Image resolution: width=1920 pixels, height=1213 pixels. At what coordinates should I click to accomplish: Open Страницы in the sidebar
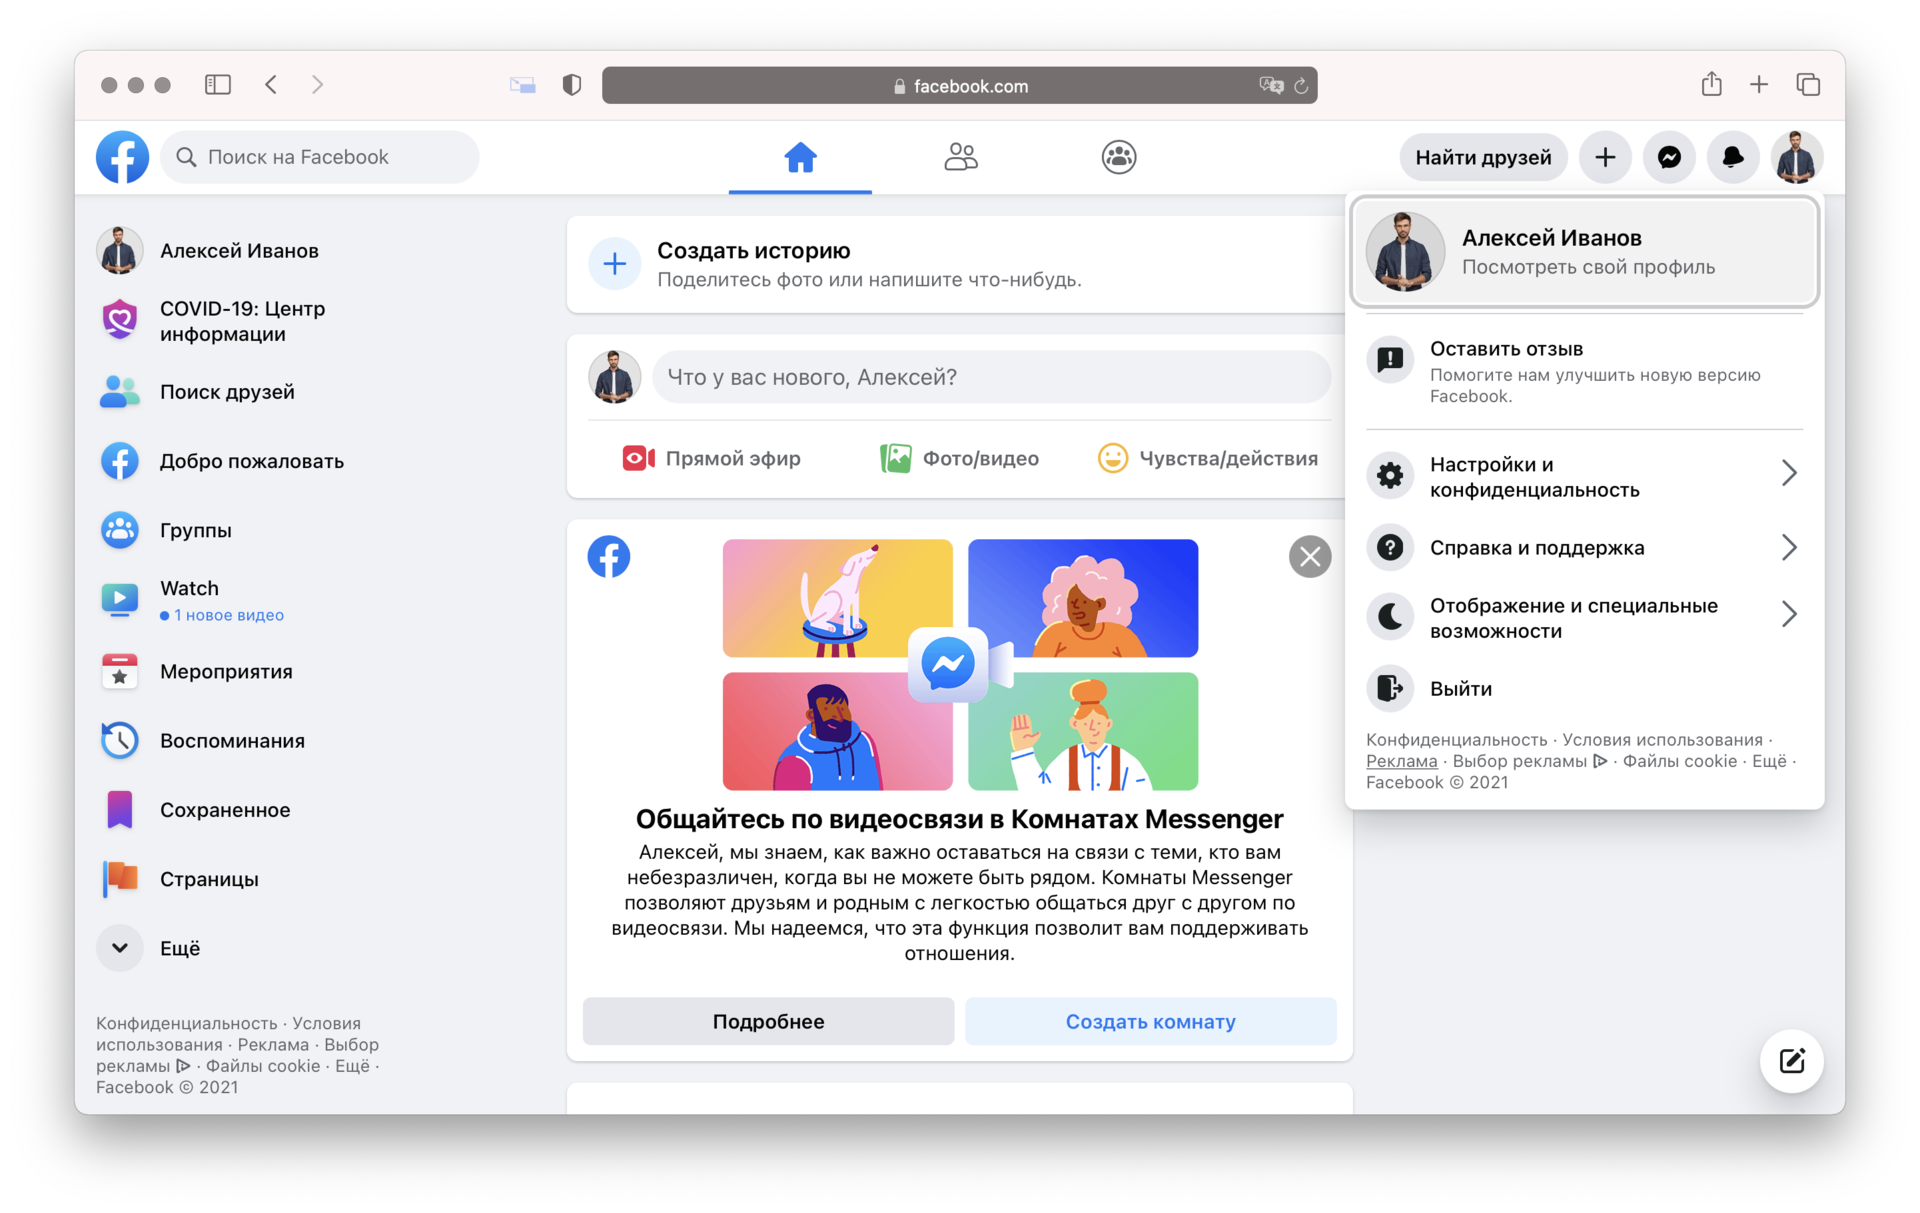point(180,879)
